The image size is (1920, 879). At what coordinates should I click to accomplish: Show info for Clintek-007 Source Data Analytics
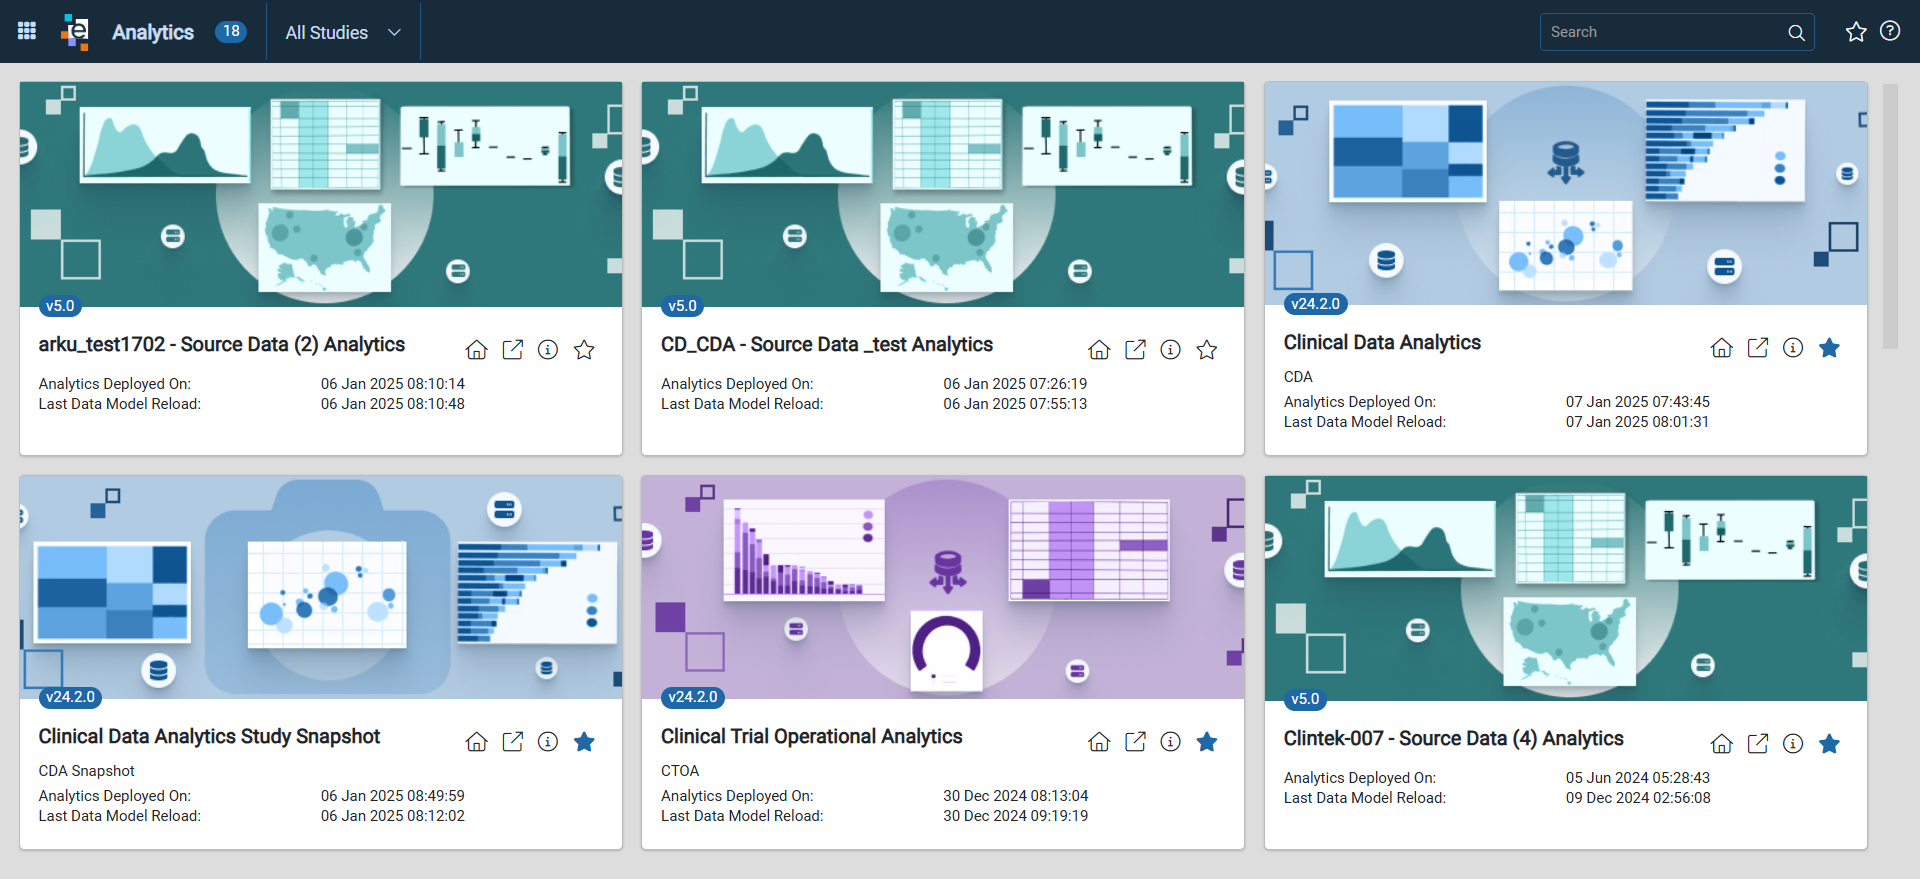(1793, 743)
